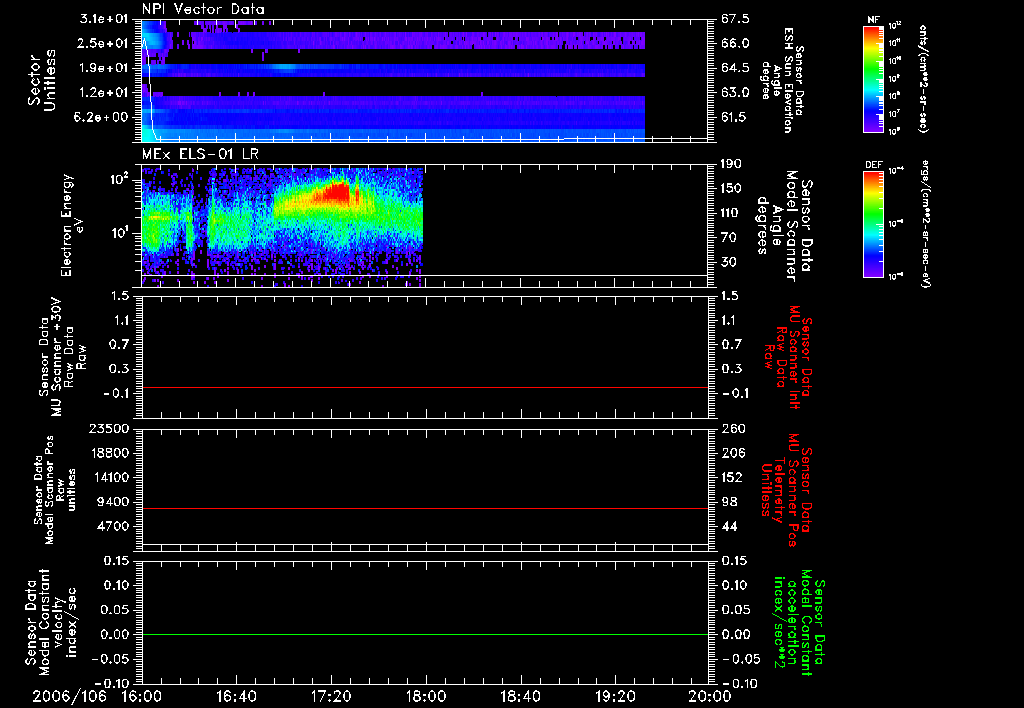Click the 'ergs/(cm**2-sr-sec-eV)' units label
This screenshot has height=708, width=1024.
coord(925,224)
